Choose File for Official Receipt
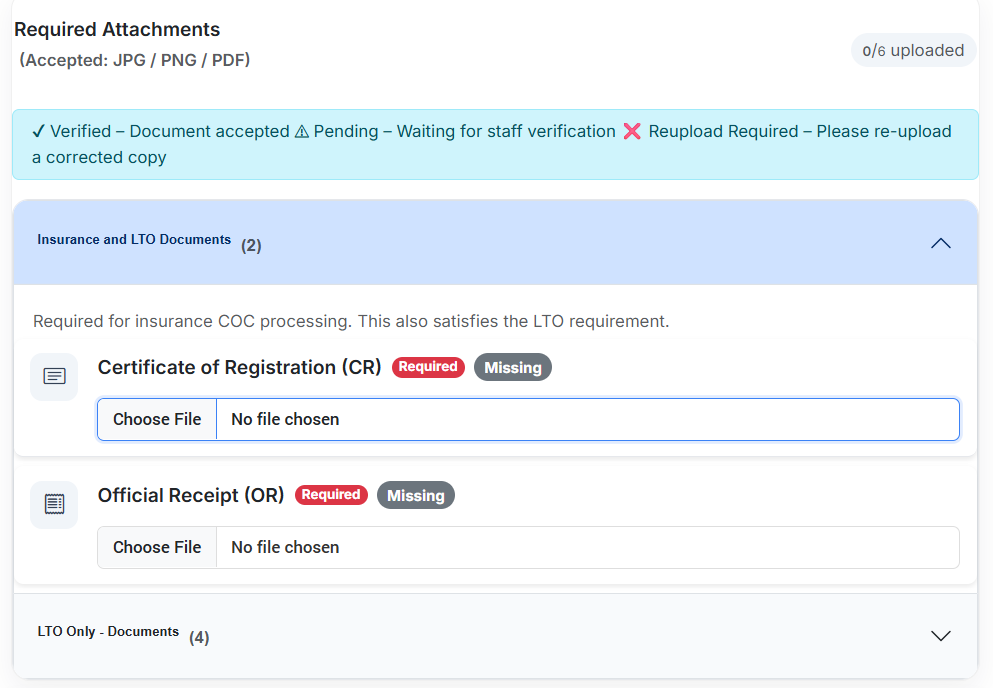993x688 pixels. (157, 548)
